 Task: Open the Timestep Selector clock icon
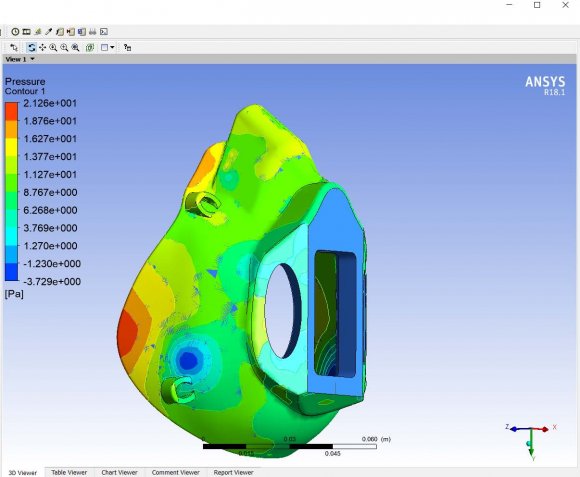[15, 32]
